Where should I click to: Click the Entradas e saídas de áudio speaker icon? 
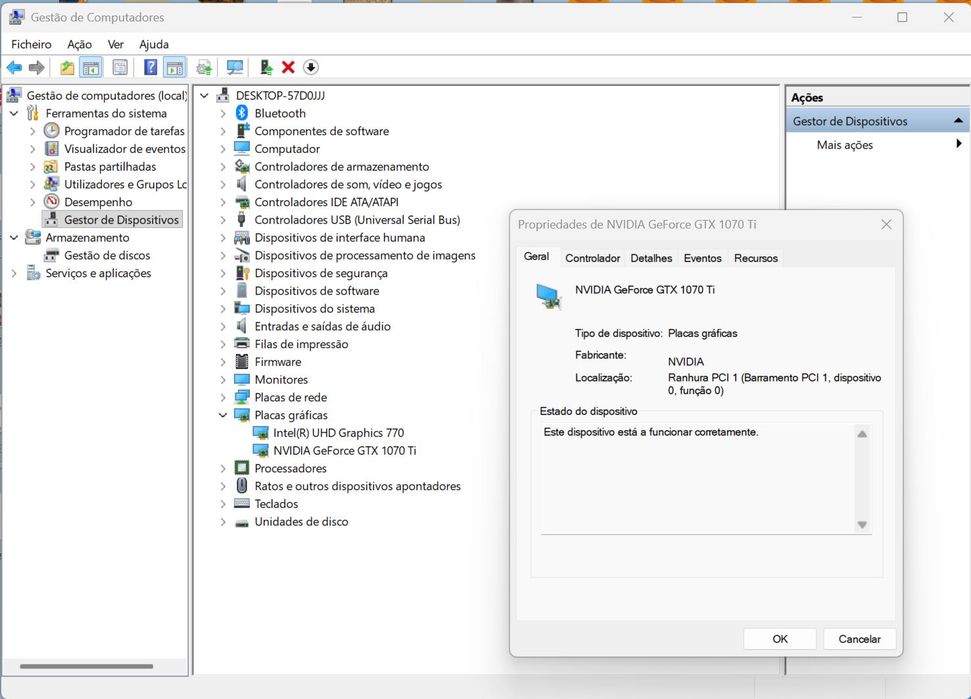[242, 326]
